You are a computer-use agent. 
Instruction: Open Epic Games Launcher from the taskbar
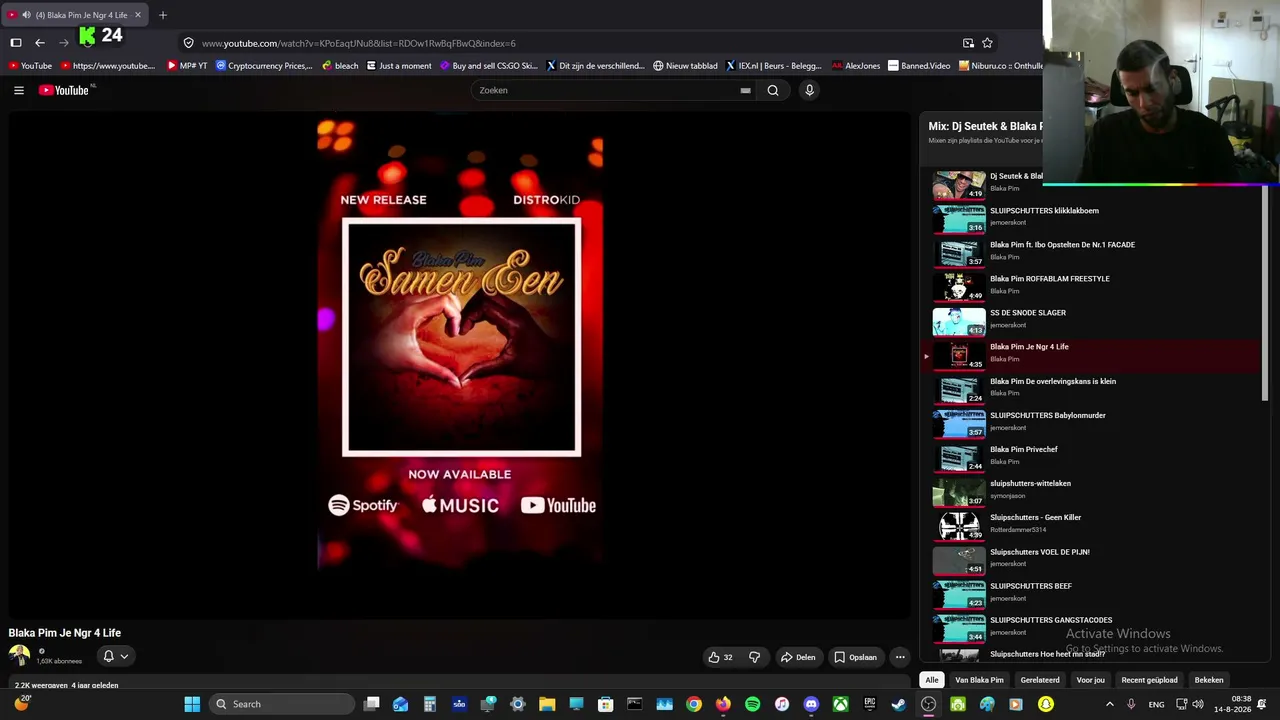click(x=869, y=704)
